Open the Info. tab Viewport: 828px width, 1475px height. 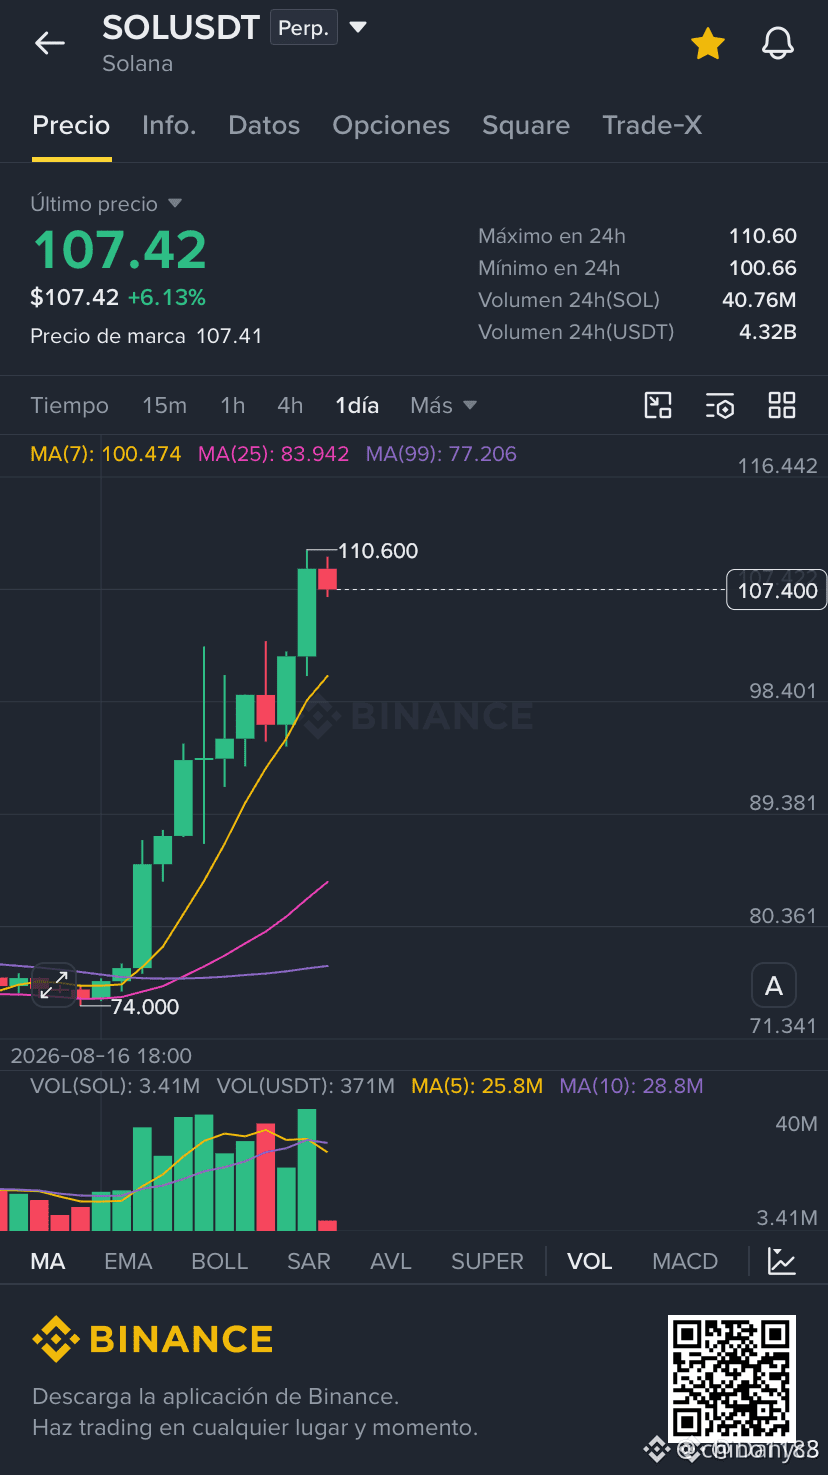point(169,125)
